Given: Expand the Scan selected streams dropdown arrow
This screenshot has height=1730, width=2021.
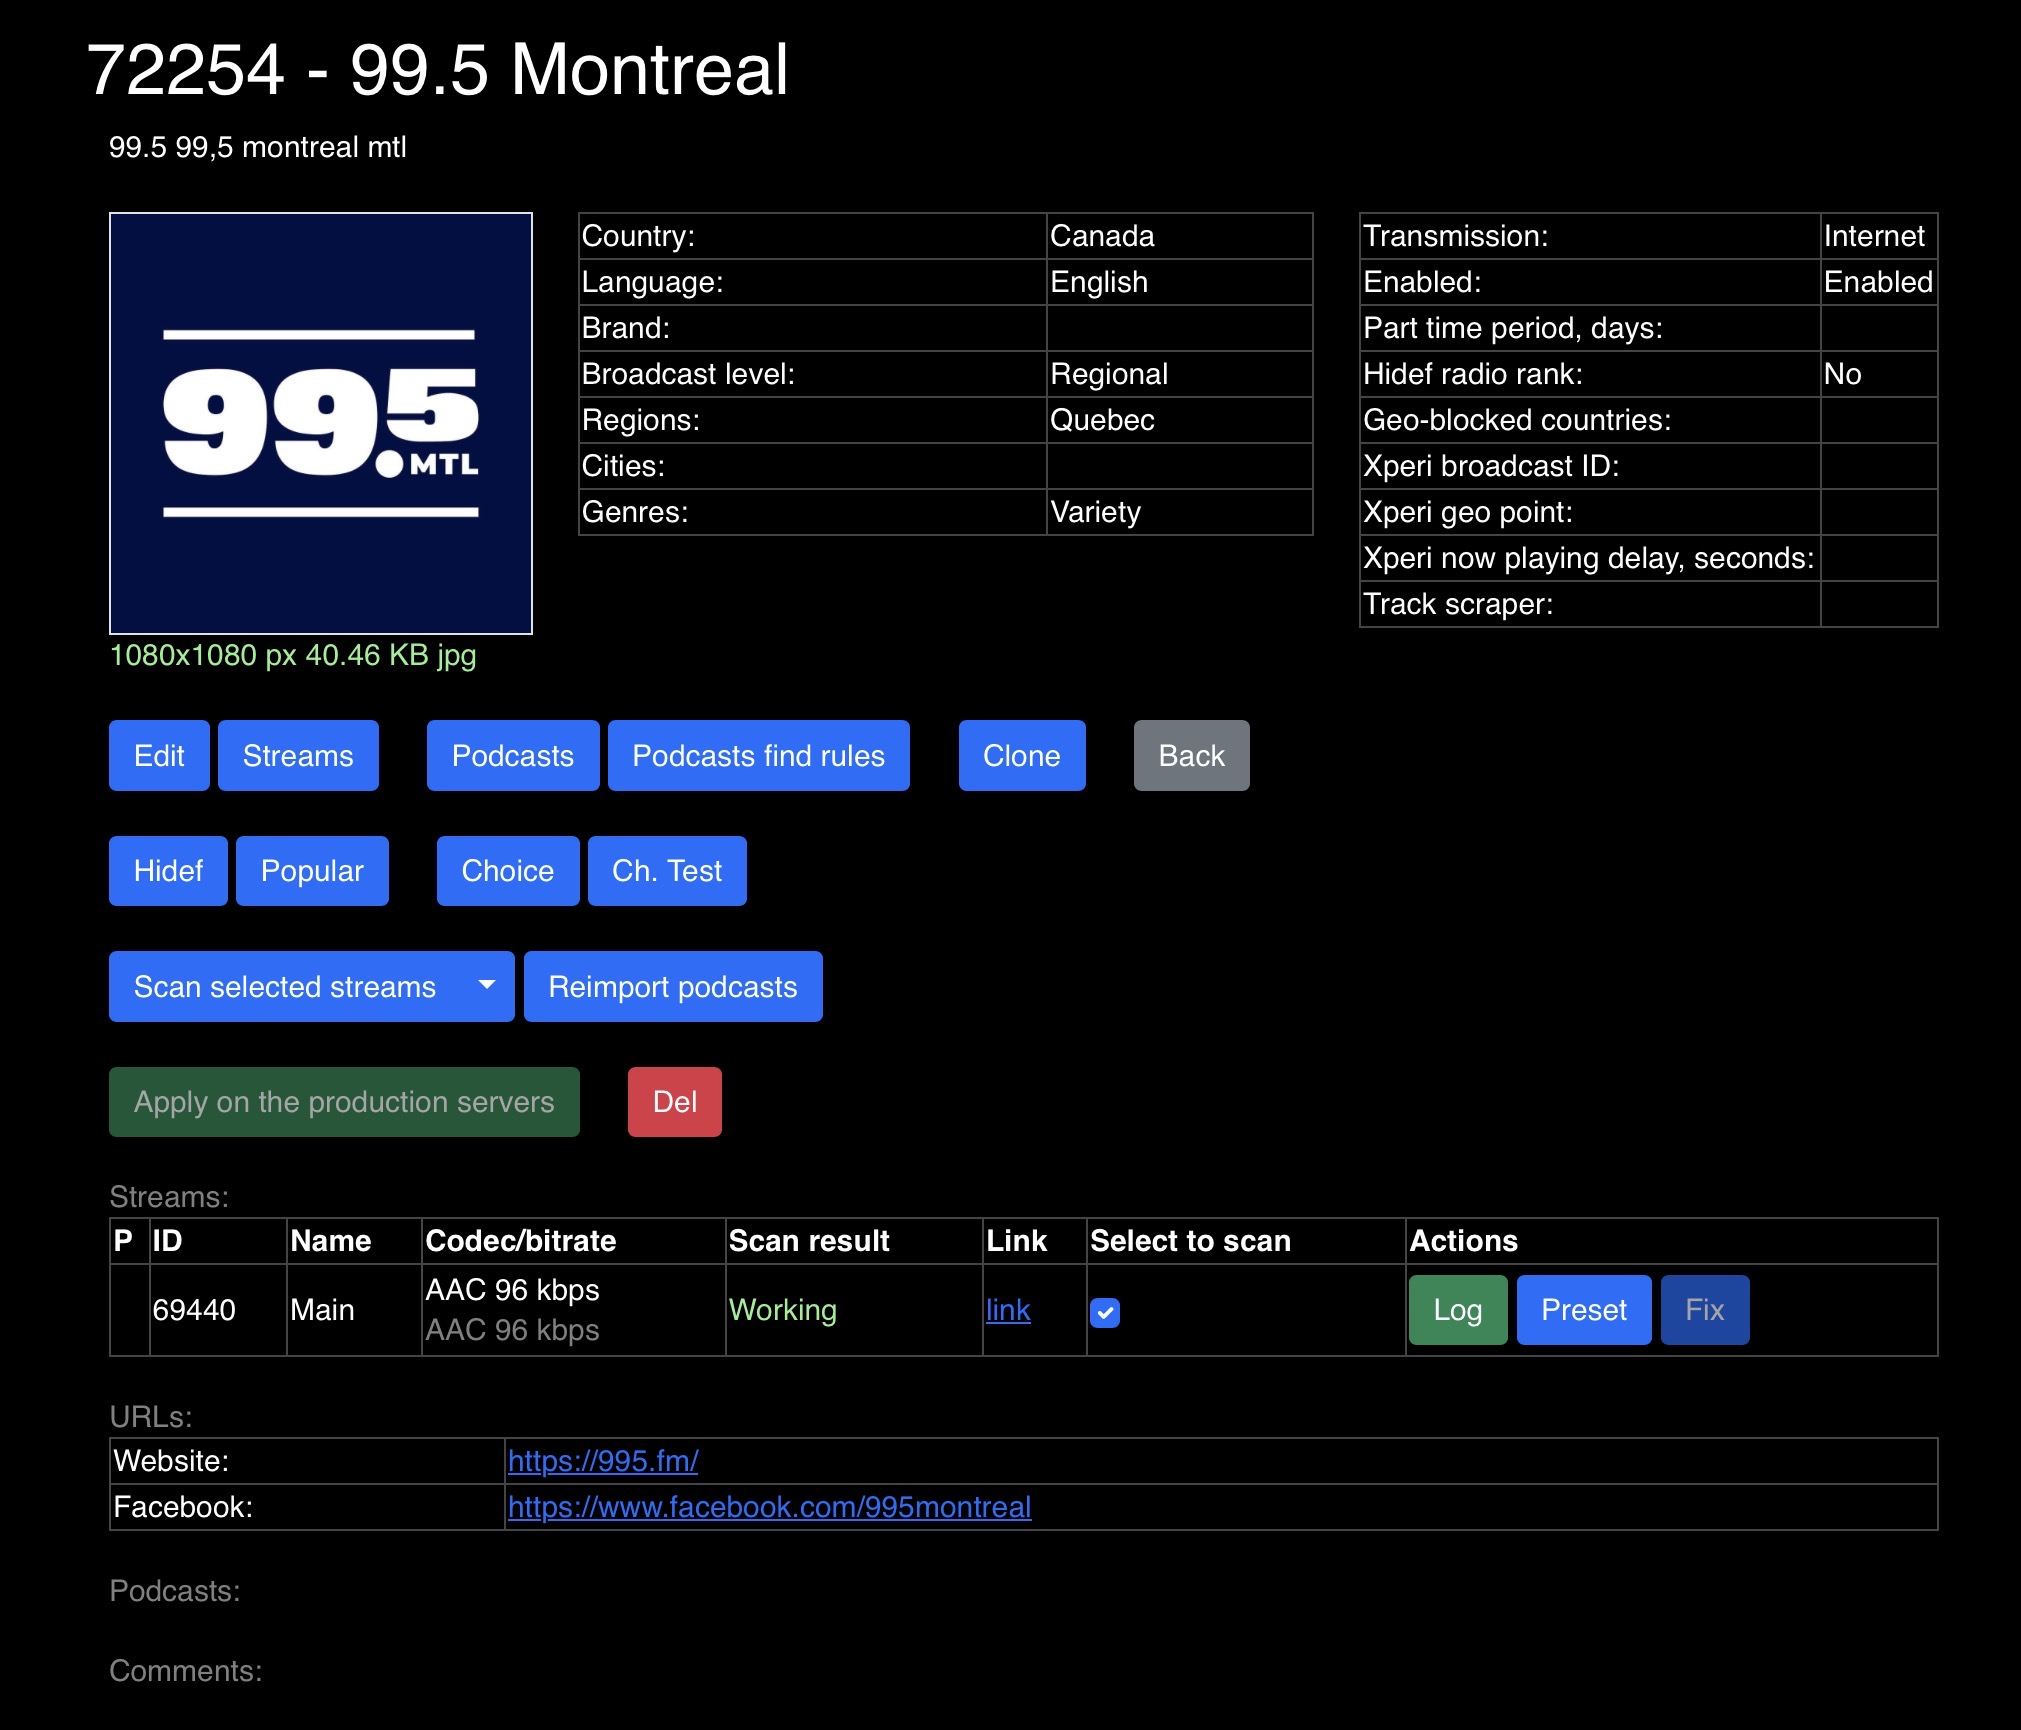Looking at the screenshot, I should (487, 986).
